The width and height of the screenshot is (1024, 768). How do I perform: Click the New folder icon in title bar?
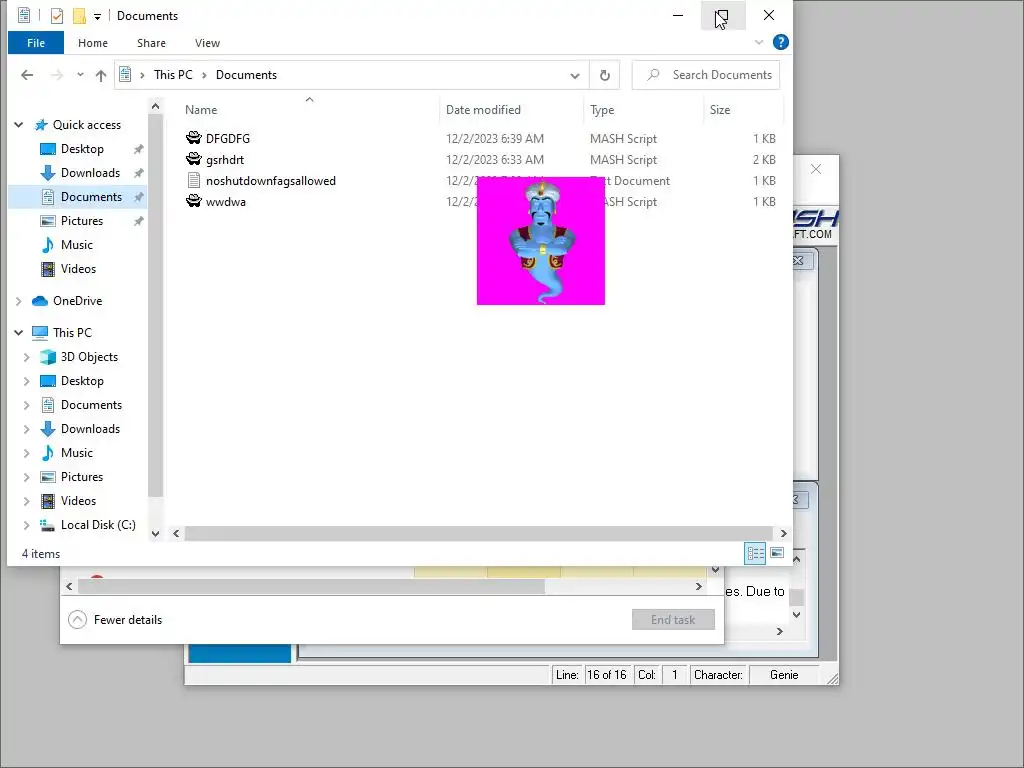79,16
